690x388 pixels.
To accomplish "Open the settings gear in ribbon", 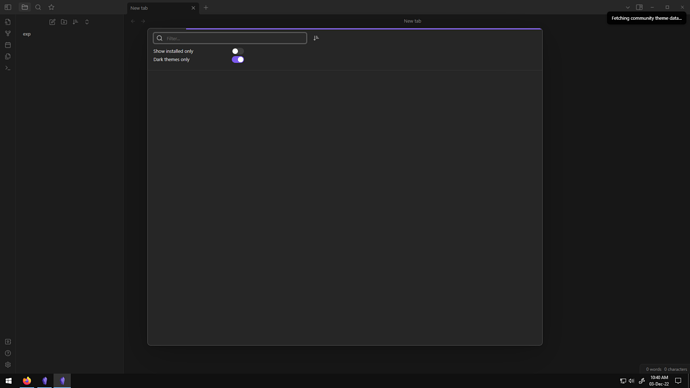I will click(8, 365).
